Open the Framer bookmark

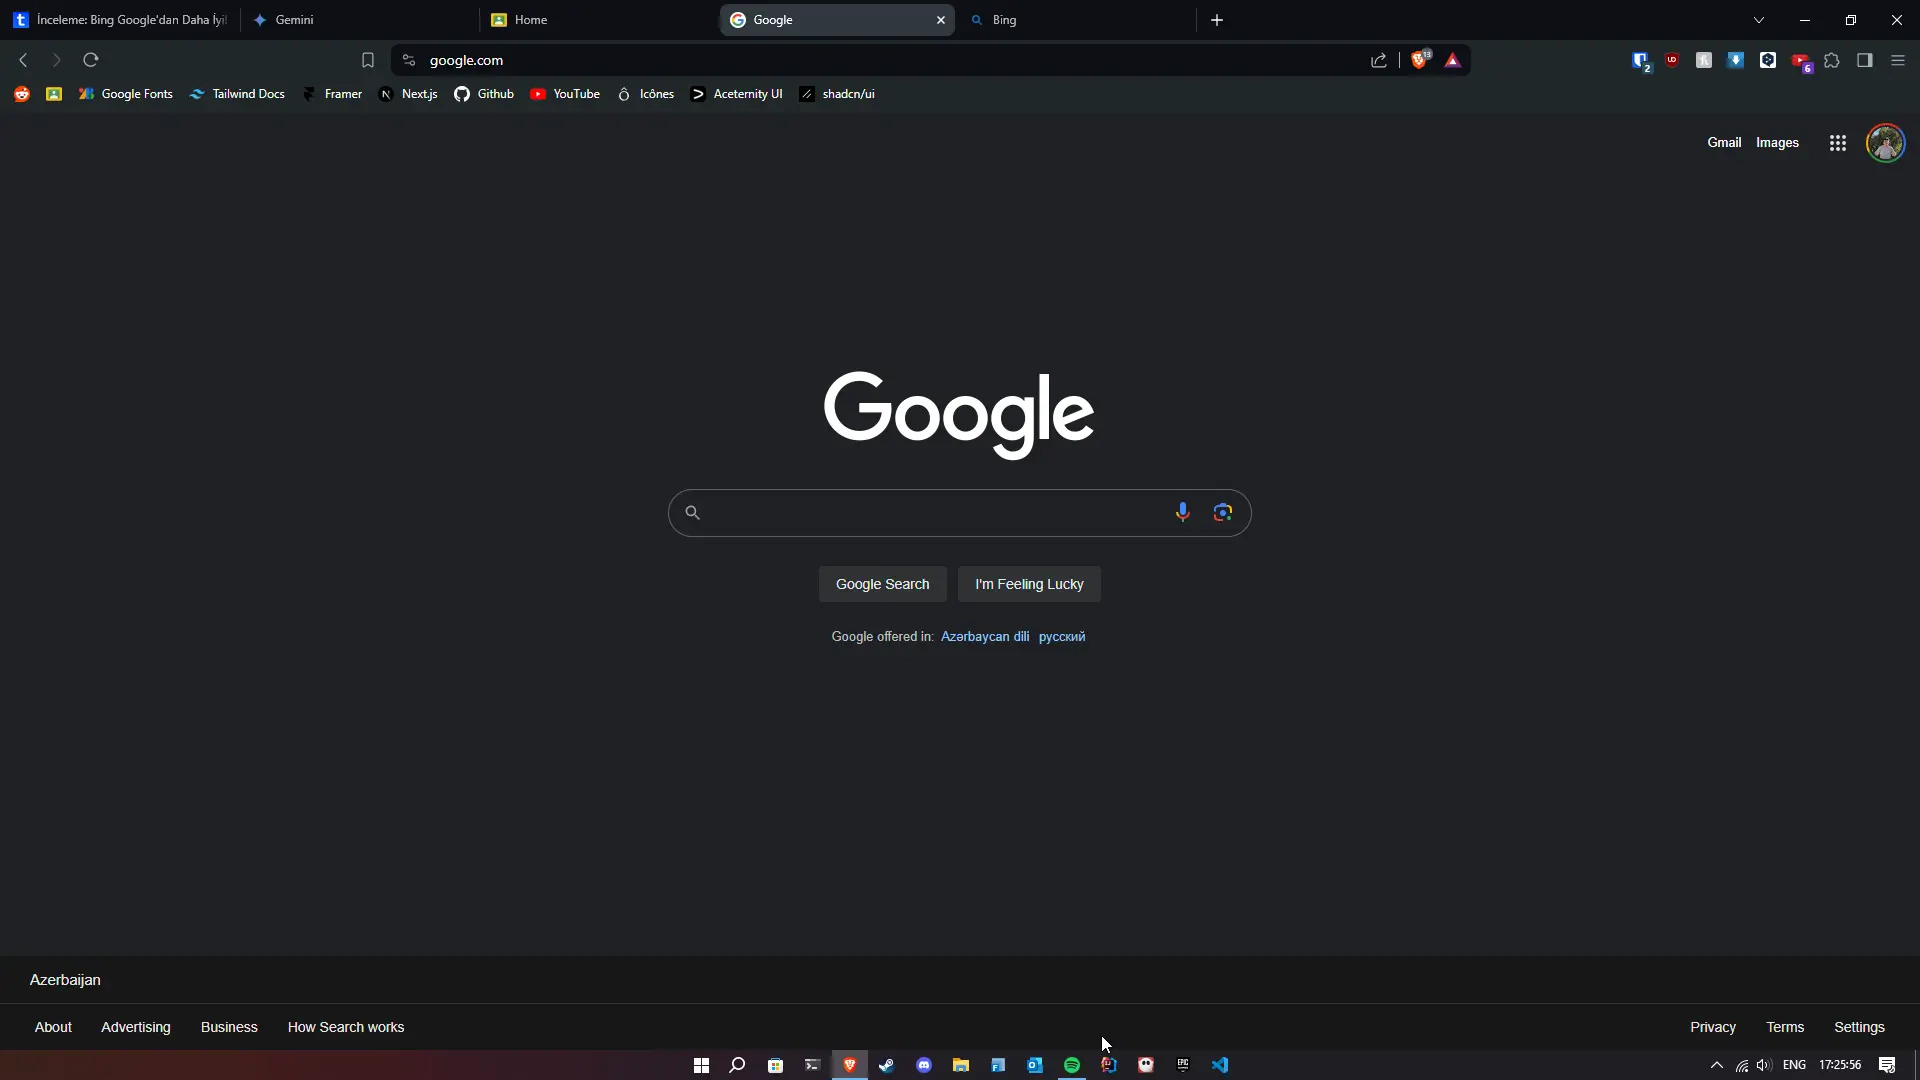point(332,94)
